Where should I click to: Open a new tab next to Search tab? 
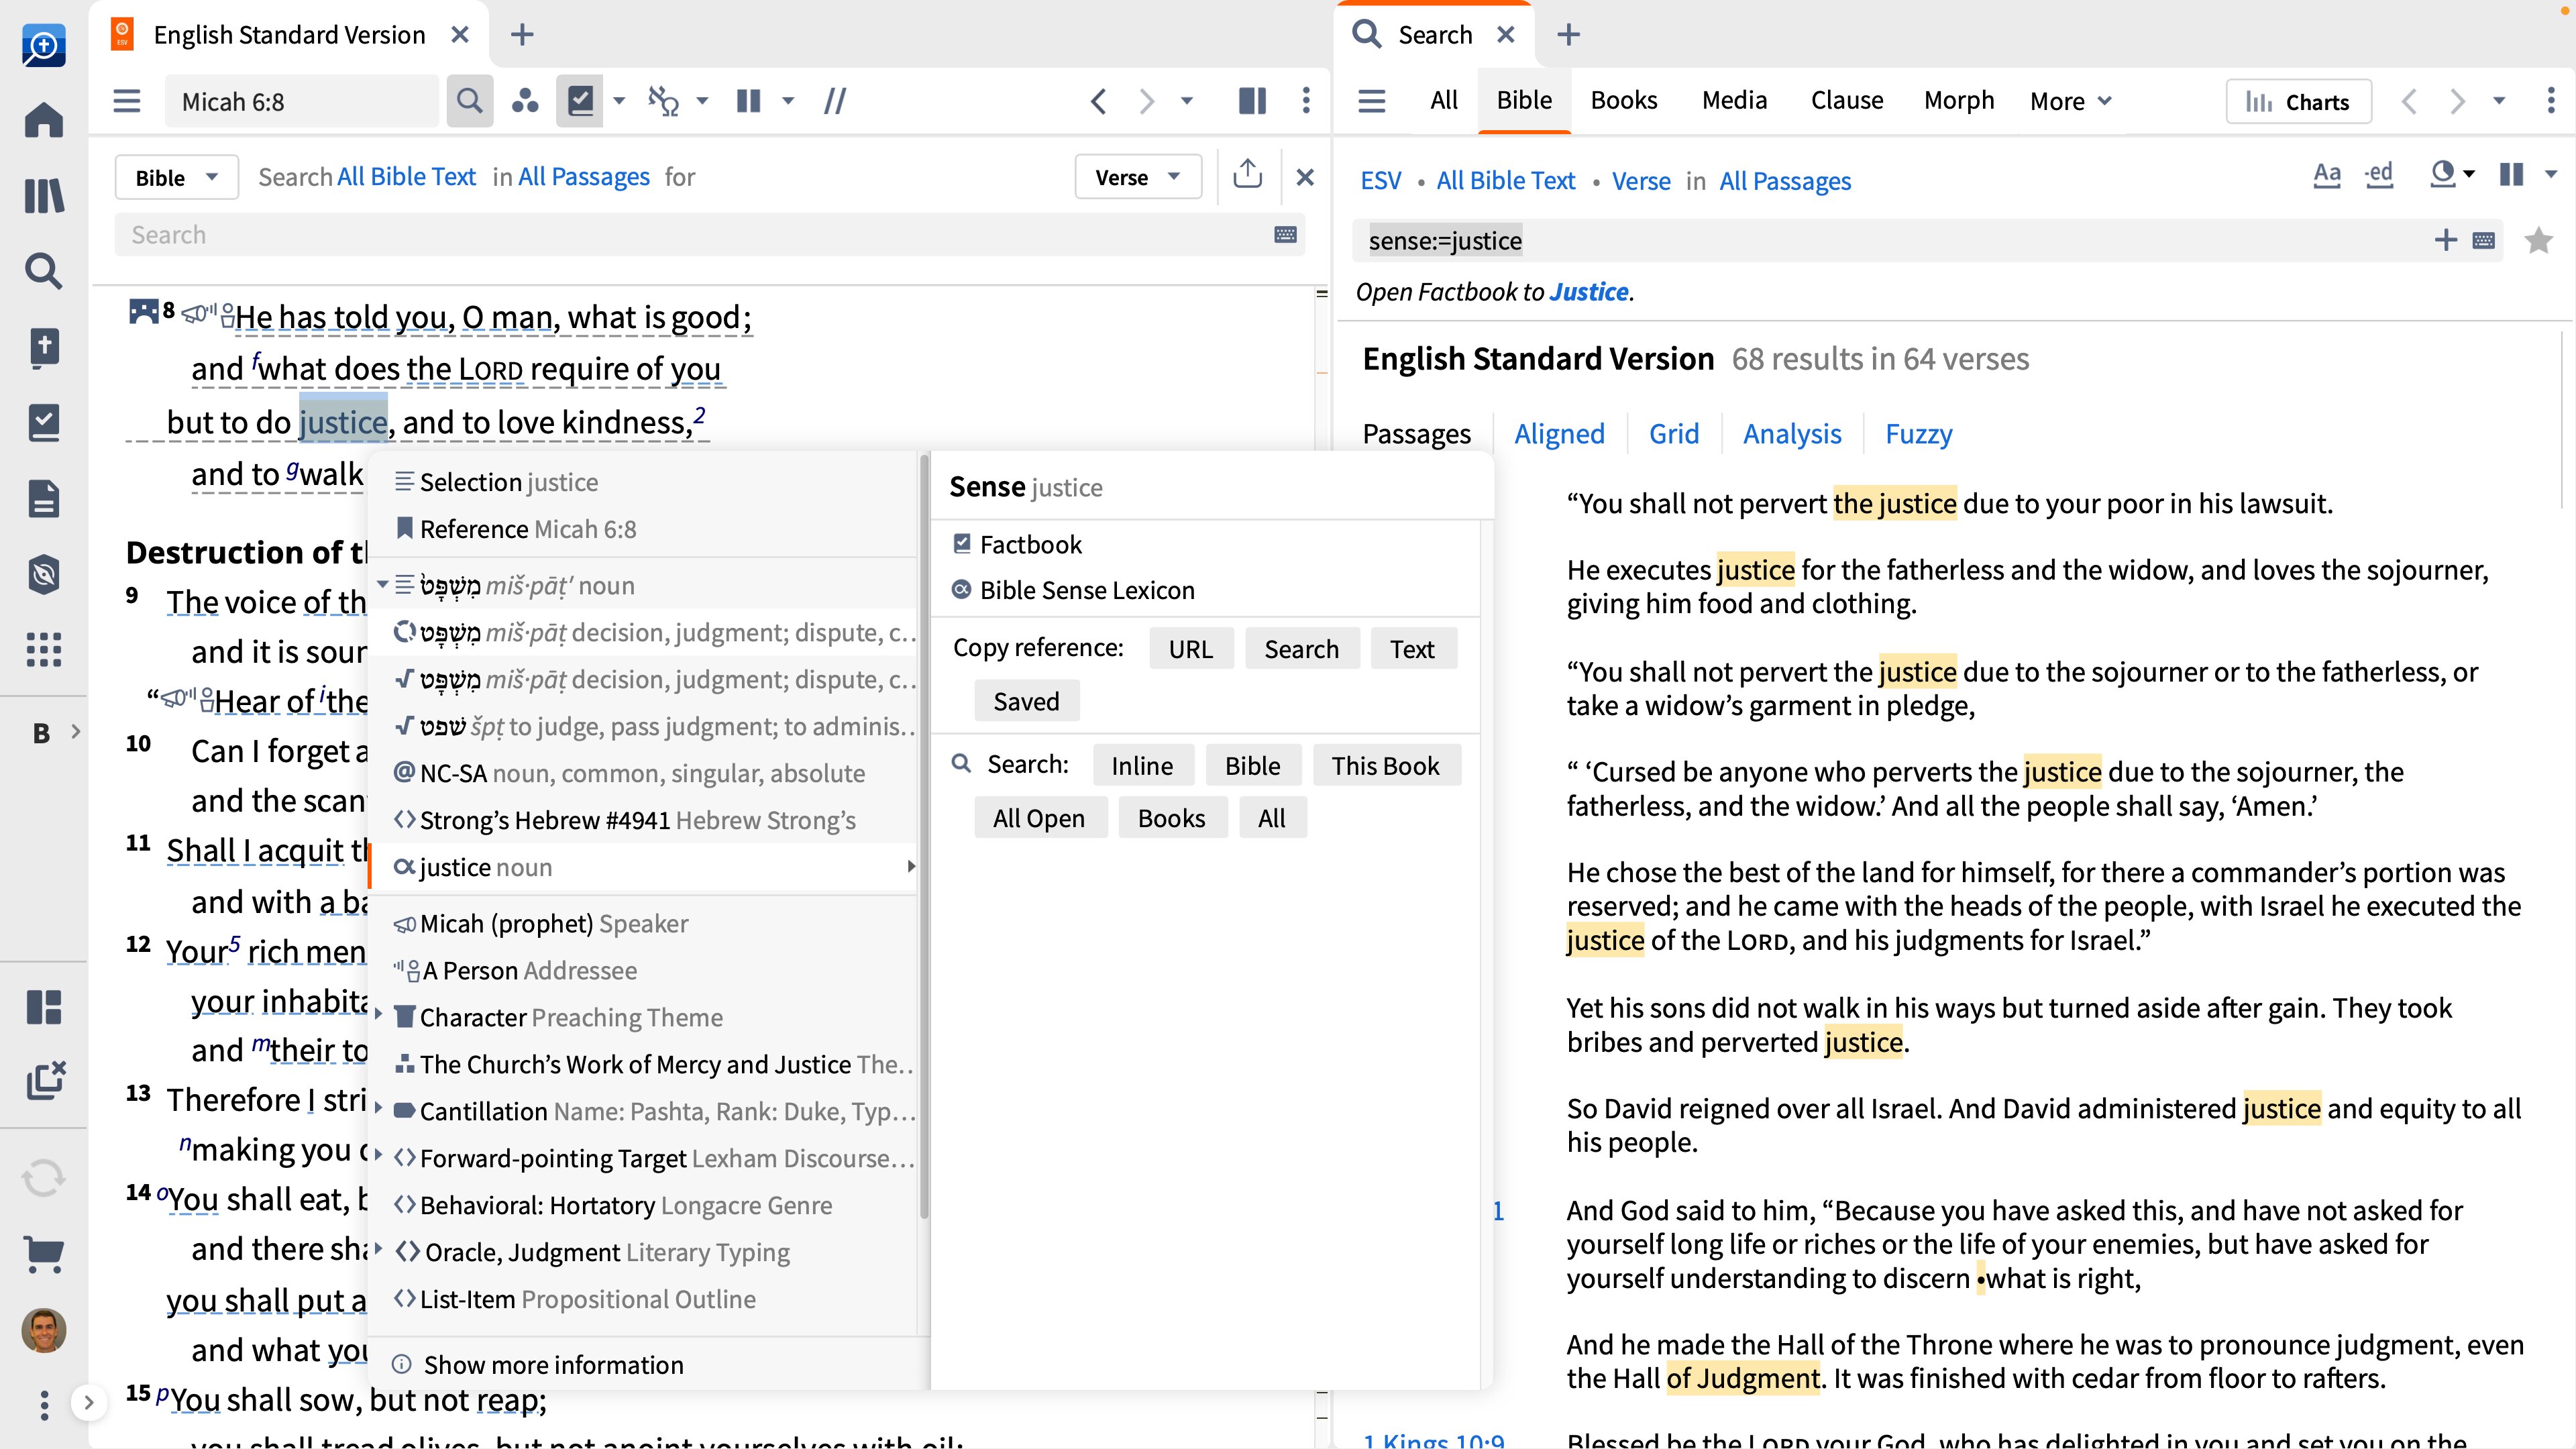1568,35
